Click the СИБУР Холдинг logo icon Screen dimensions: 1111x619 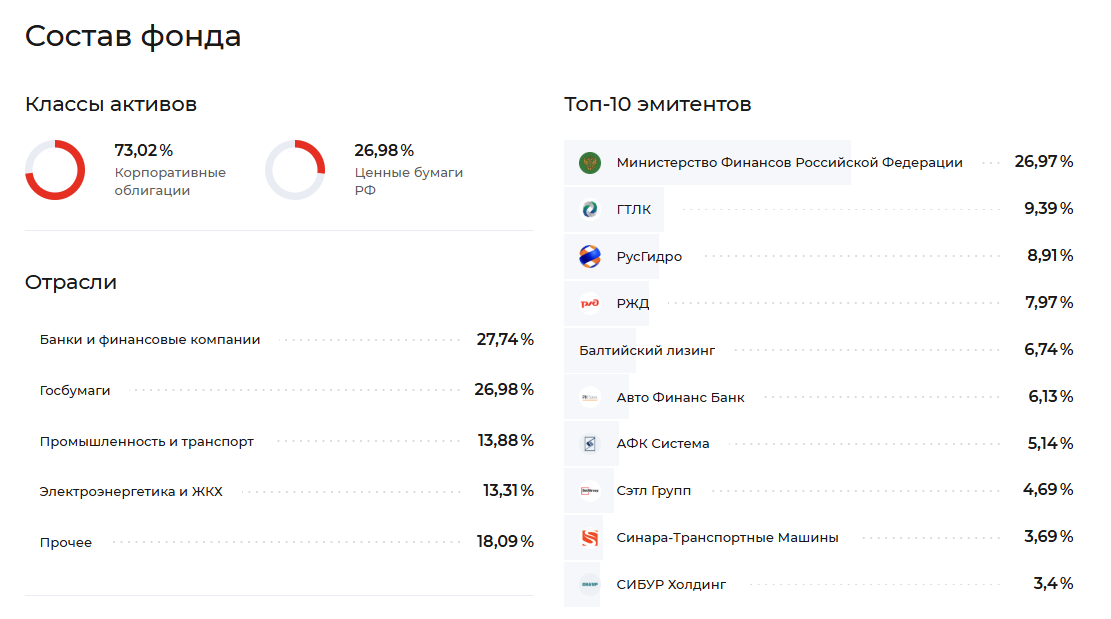(x=590, y=584)
